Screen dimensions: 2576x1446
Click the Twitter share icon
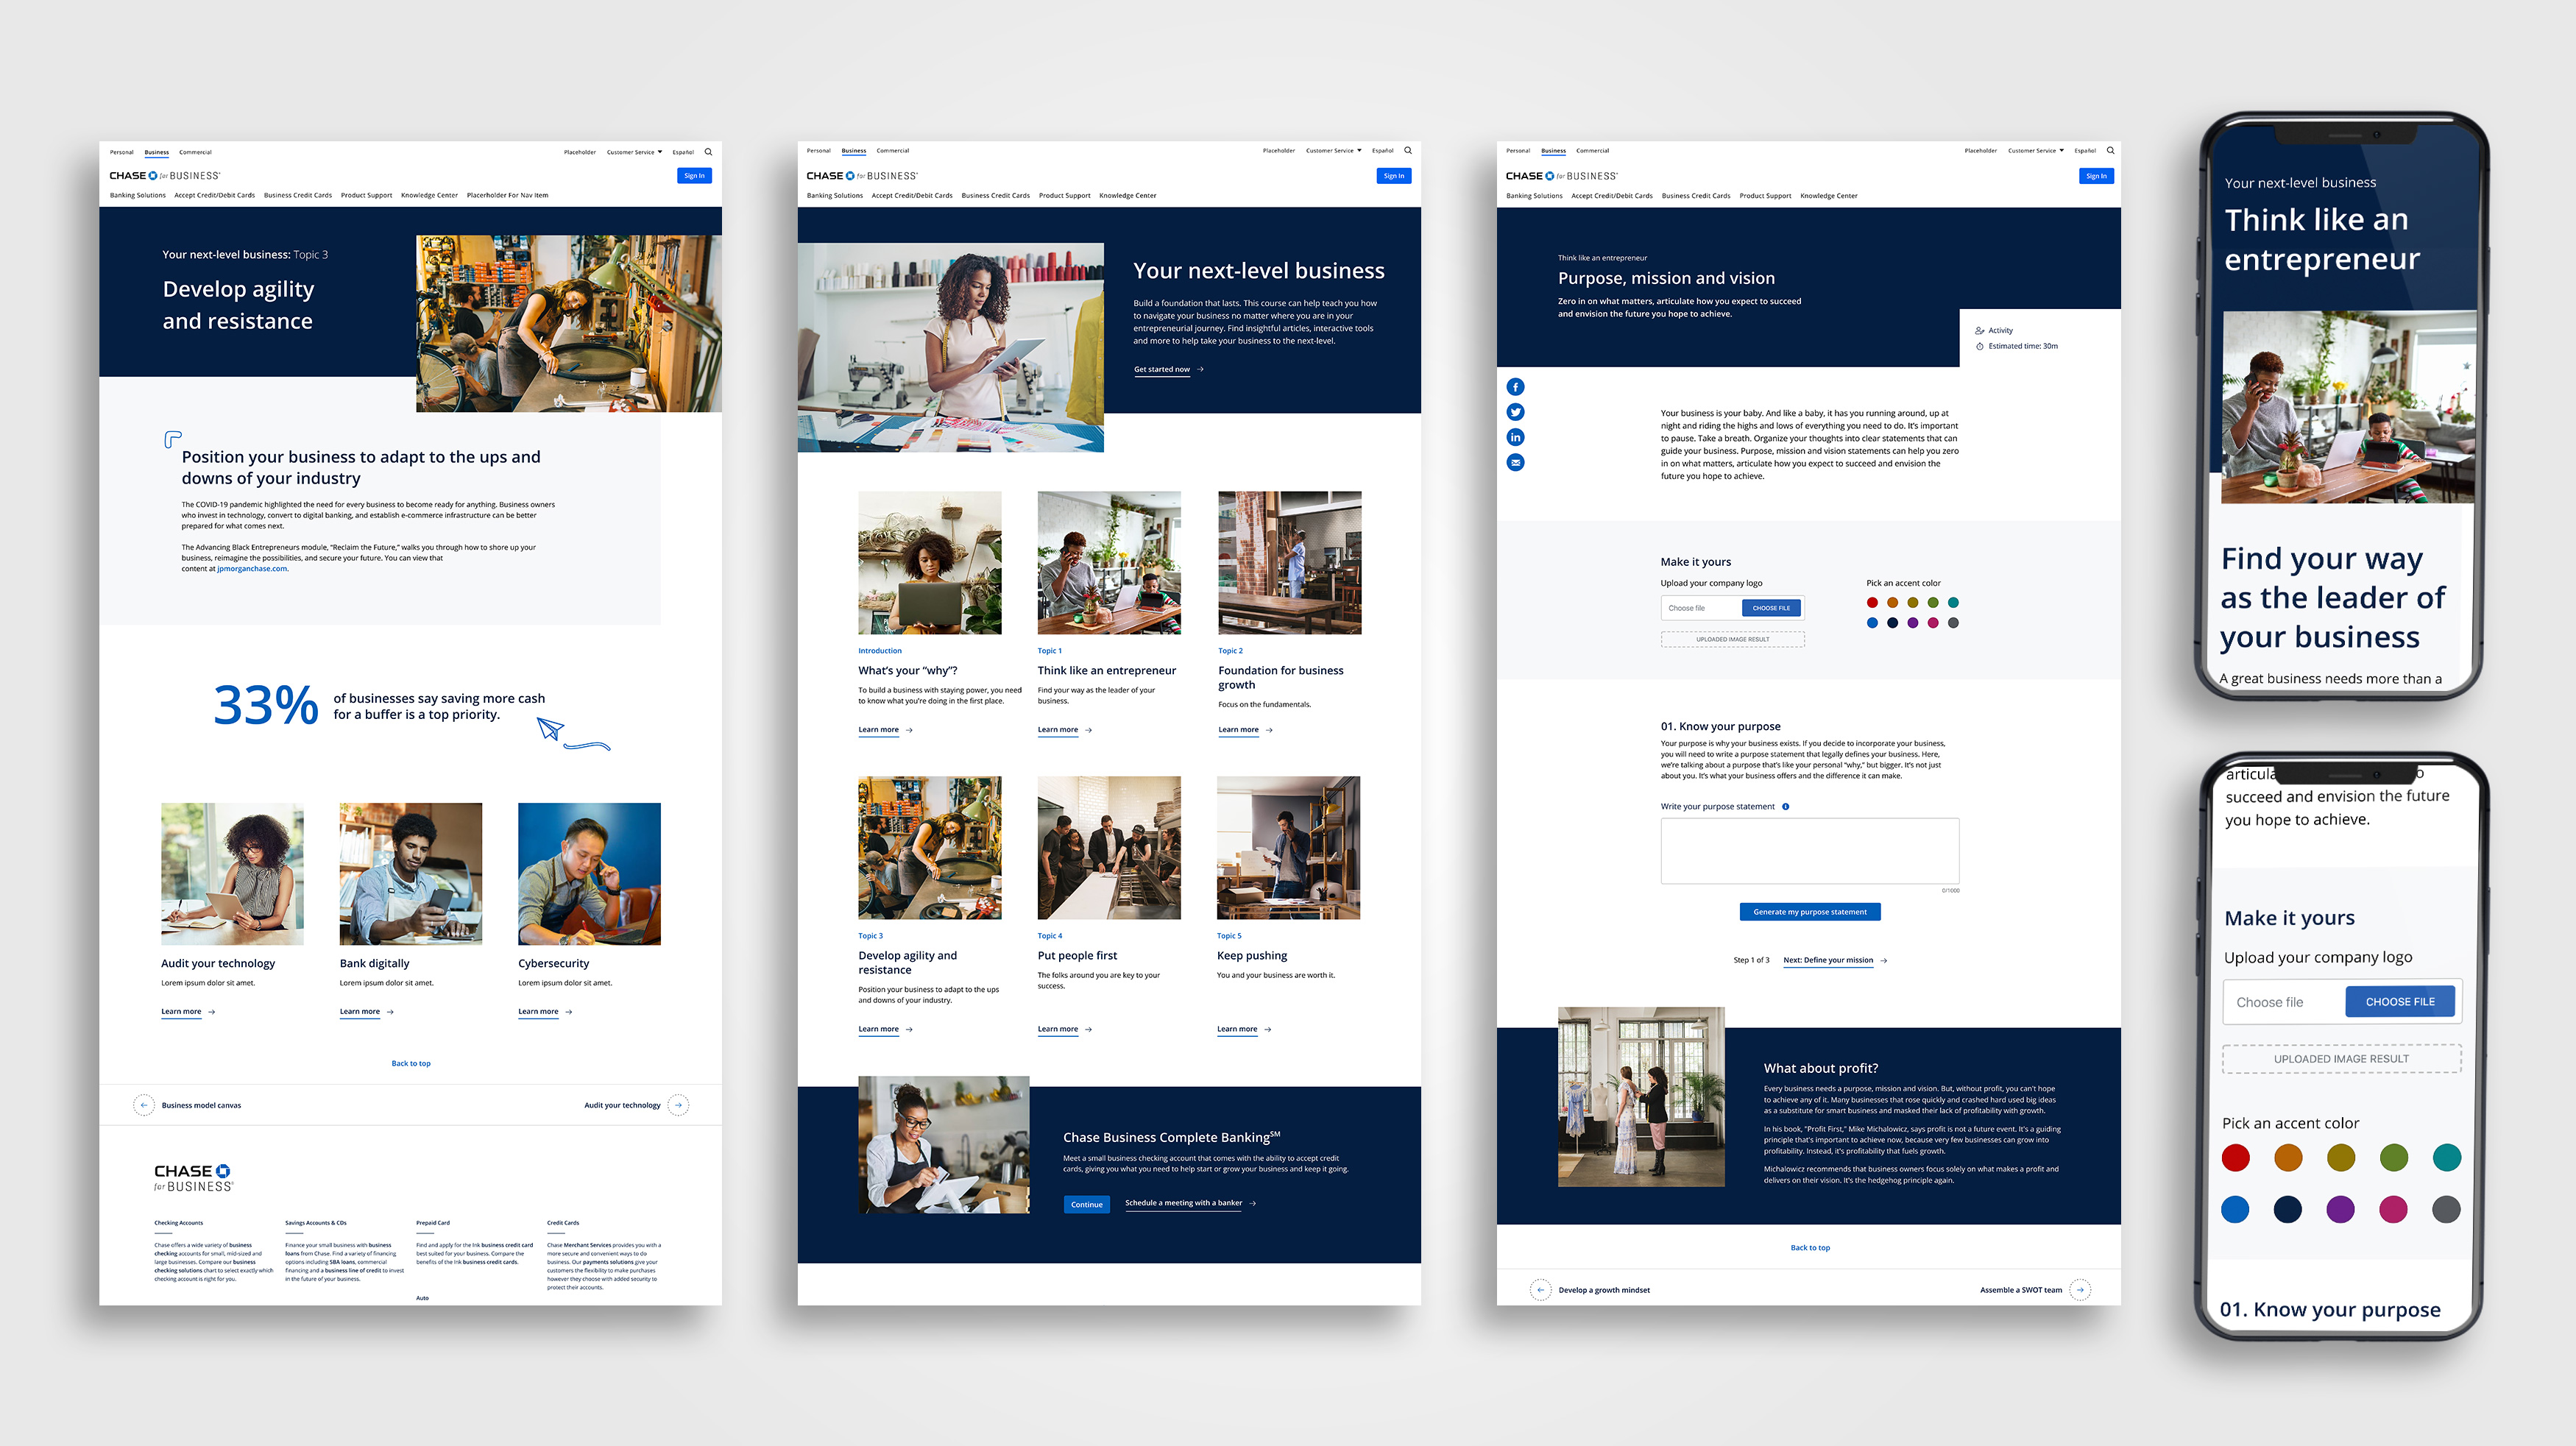click(x=1515, y=412)
